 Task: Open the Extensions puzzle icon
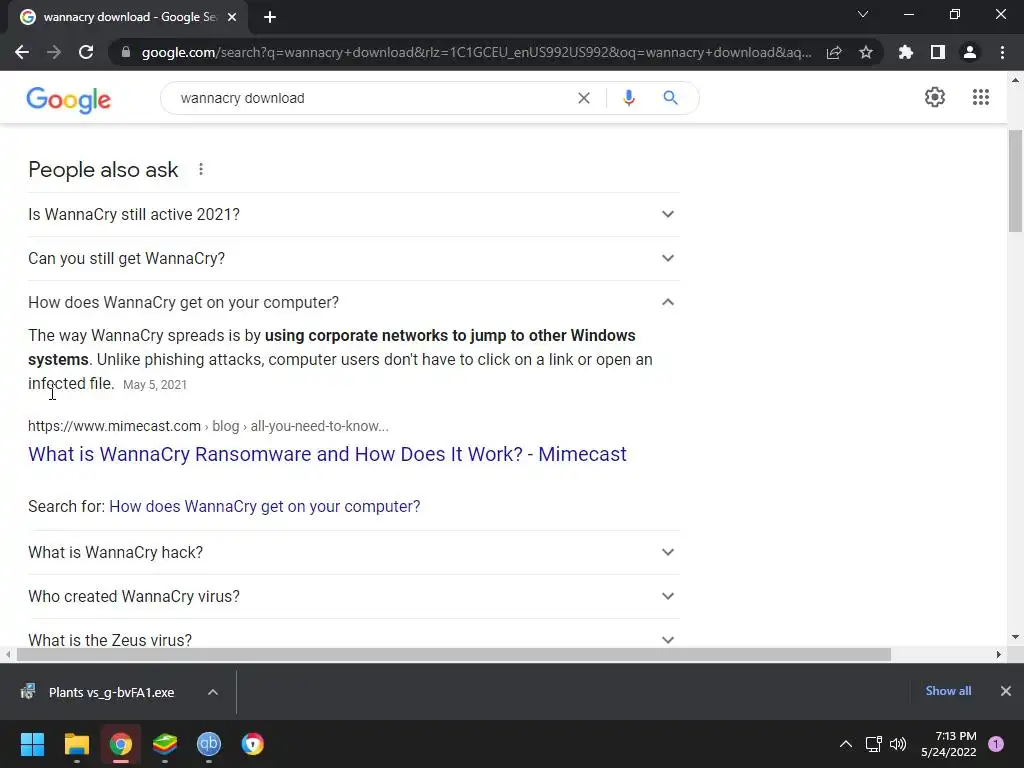906,52
